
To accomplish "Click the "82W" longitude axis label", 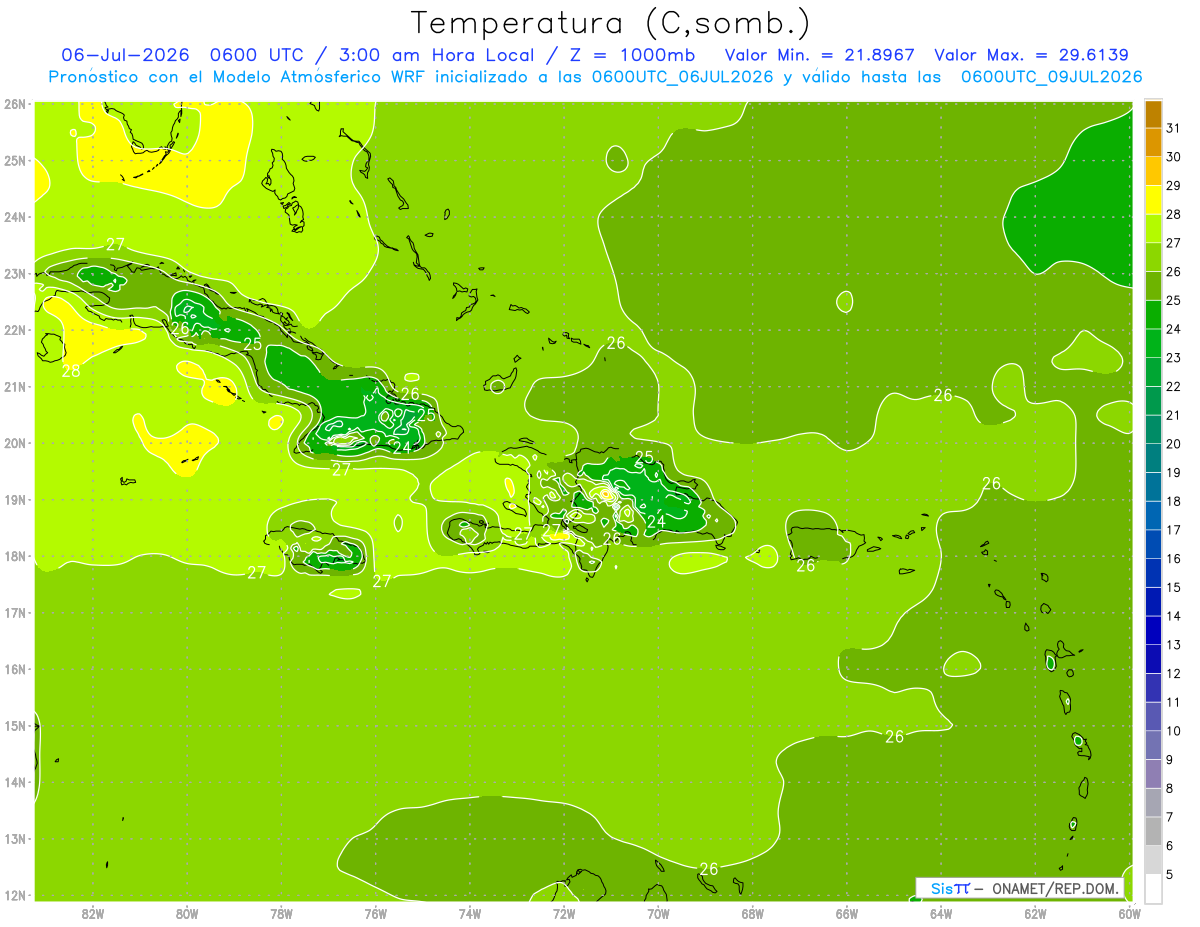I will (x=93, y=912).
